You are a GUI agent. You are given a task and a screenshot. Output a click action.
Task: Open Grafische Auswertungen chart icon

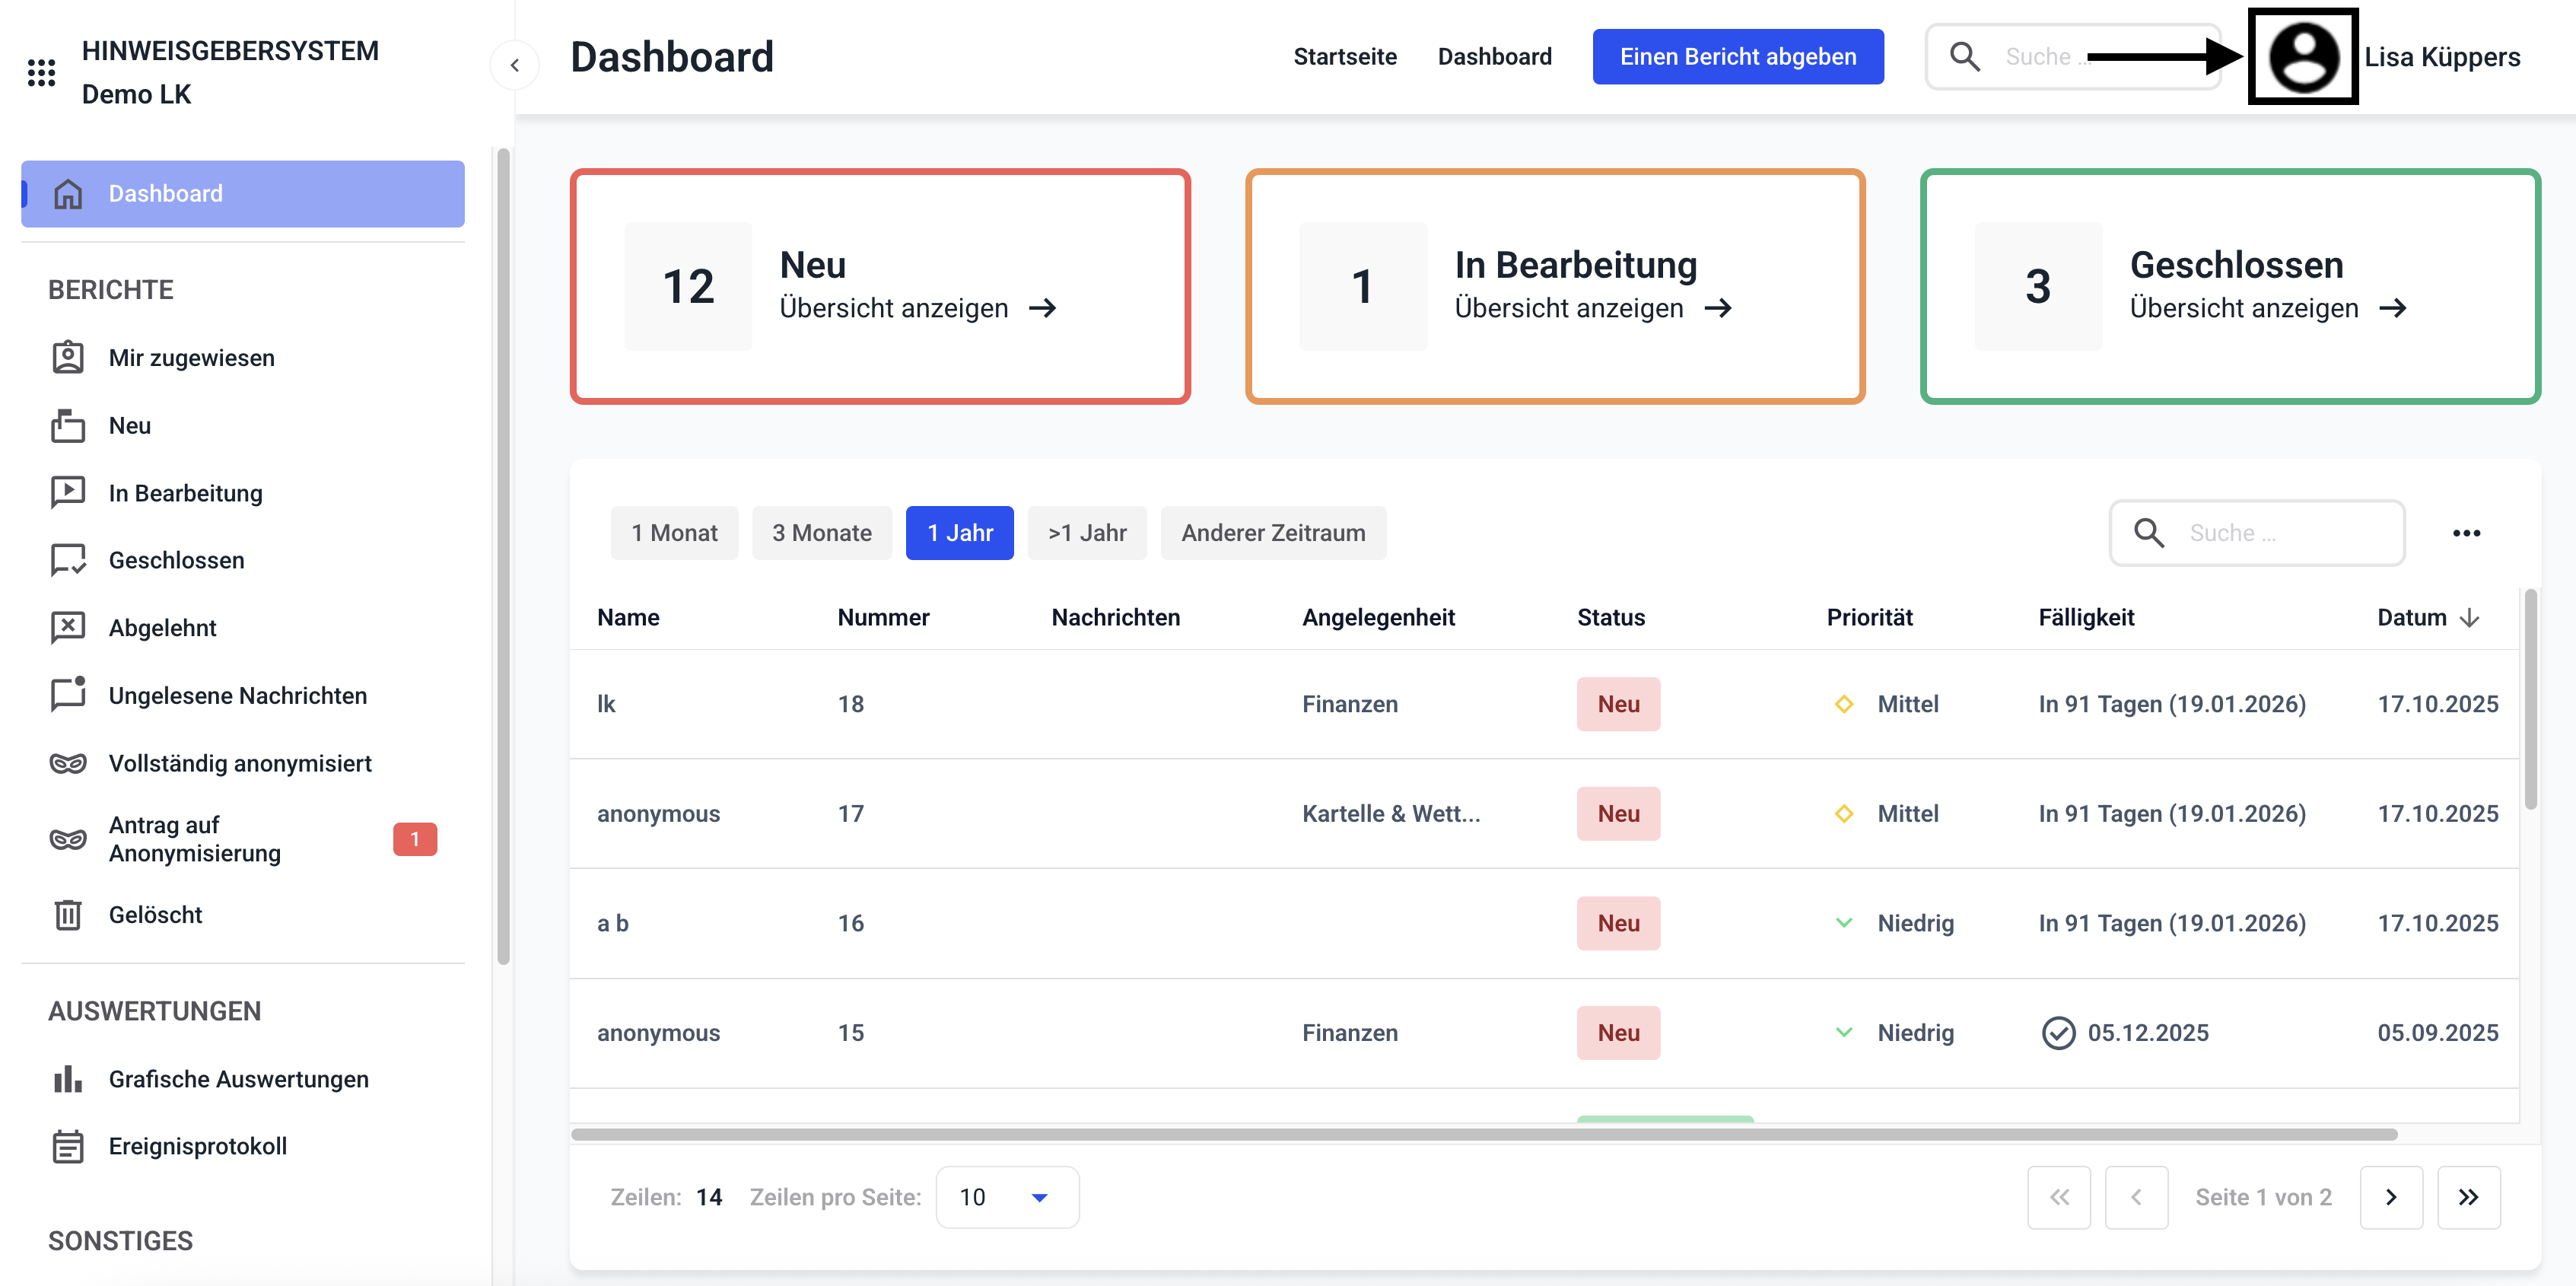[x=68, y=1079]
